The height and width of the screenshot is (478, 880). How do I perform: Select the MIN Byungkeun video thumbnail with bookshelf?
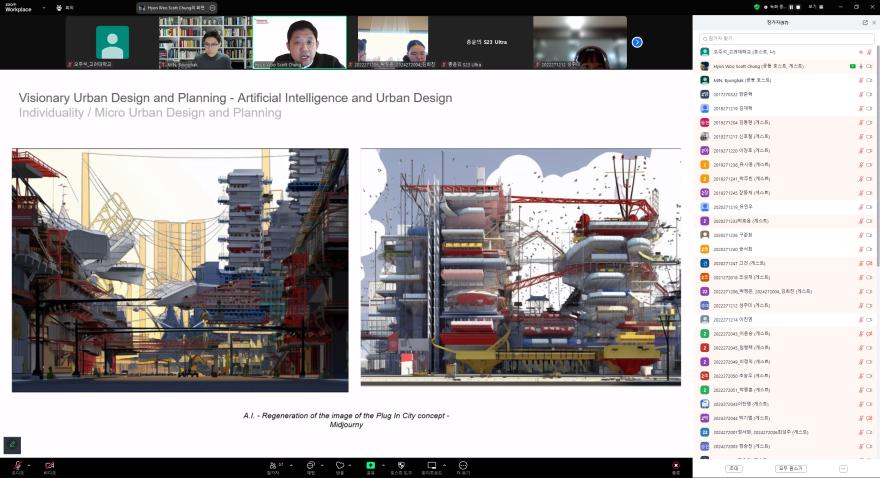[205, 42]
